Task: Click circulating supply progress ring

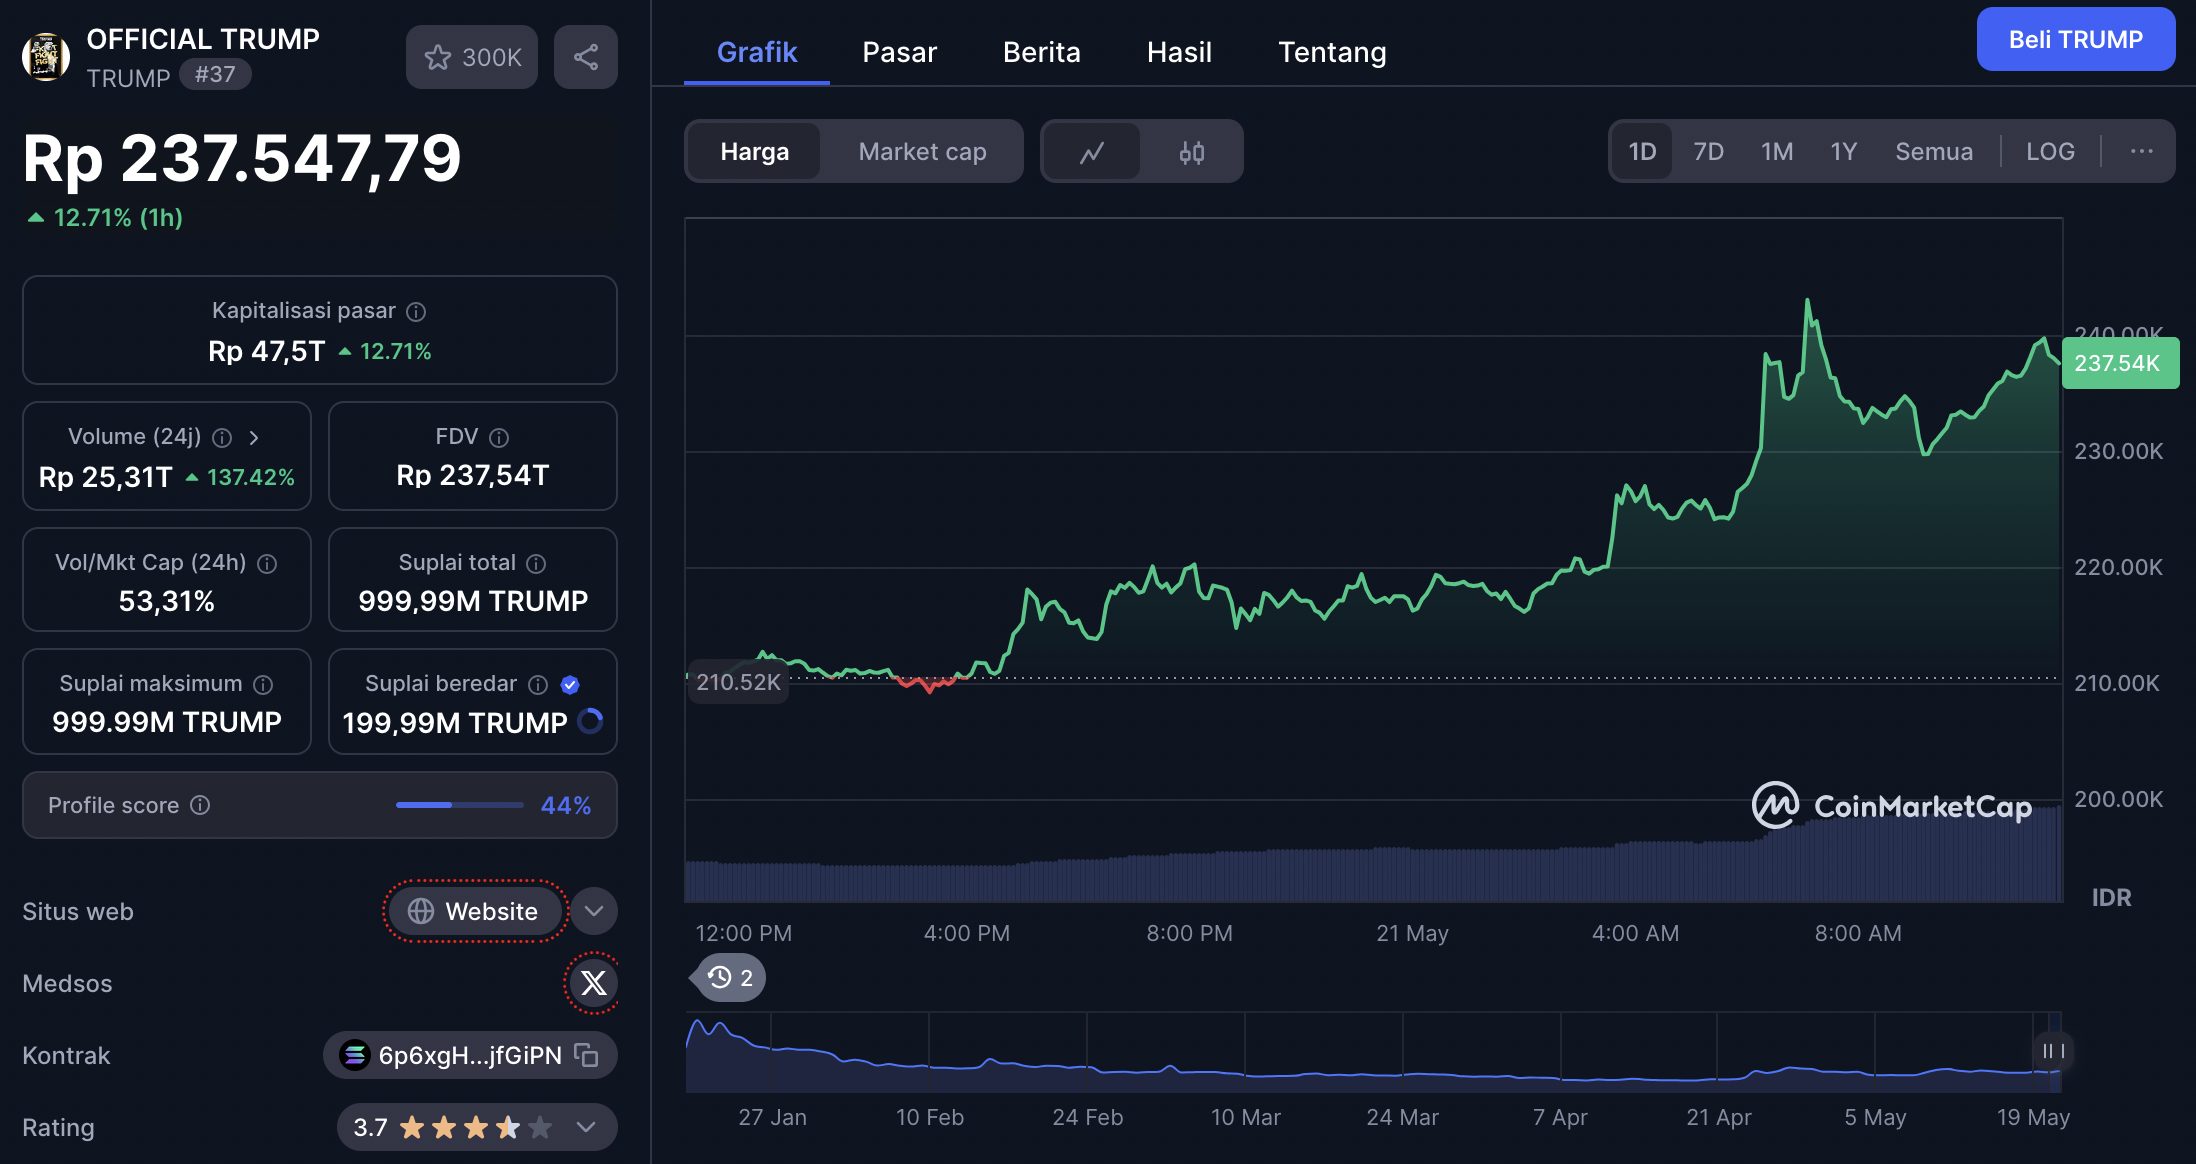Action: coord(591,721)
